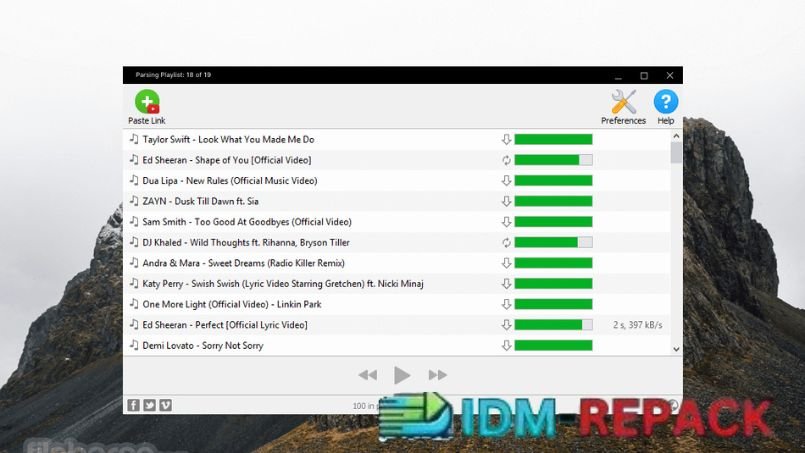The height and width of the screenshot is (453, 805).
Task: Click the Vimeo icon in the footer
Action: coord(166,405)
